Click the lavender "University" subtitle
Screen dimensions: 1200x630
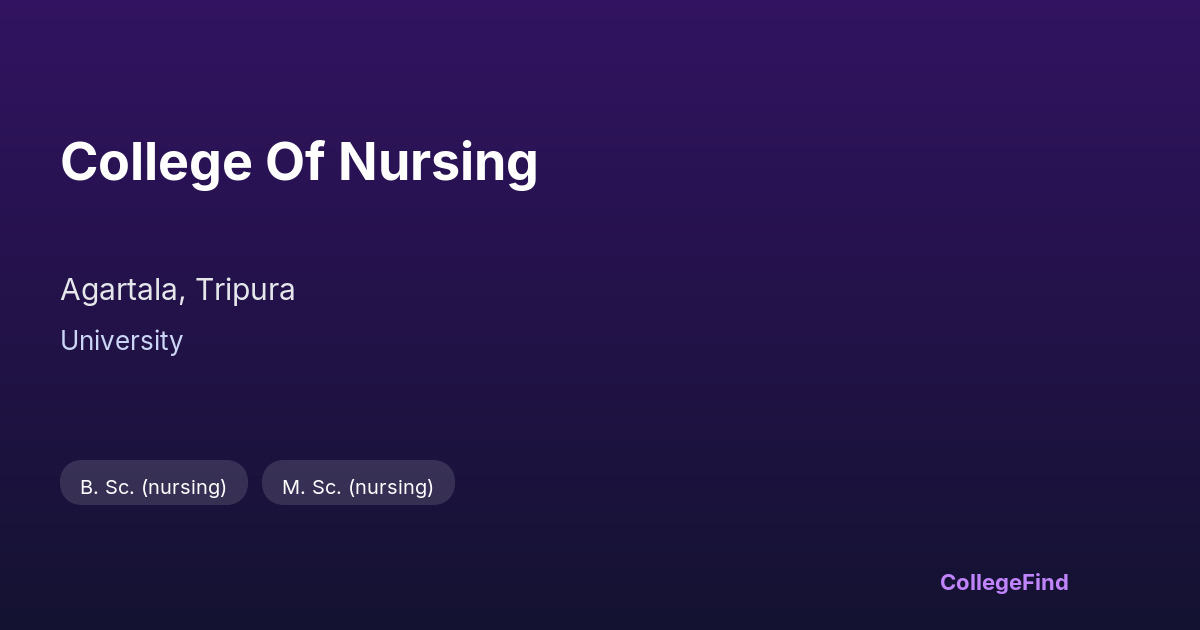tap(121, 341)
